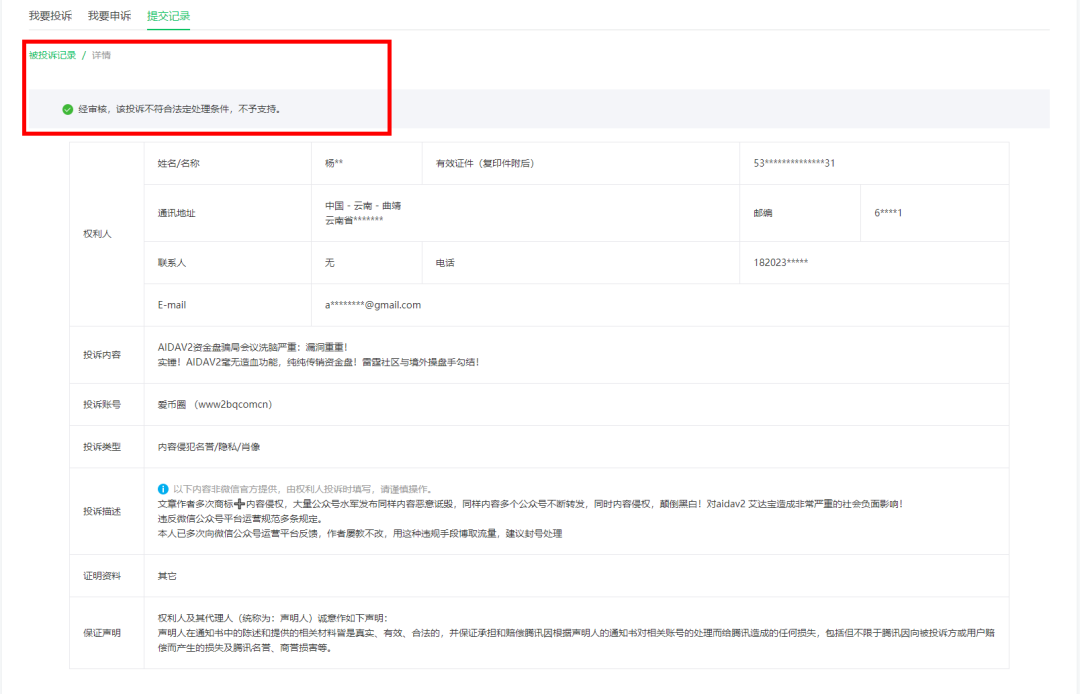Click complaint type 内容侵犯名誉/隐私/肖像
The height and width of the screenshot is (694, 1080).
pyautogui.click(x=209, y=447)
